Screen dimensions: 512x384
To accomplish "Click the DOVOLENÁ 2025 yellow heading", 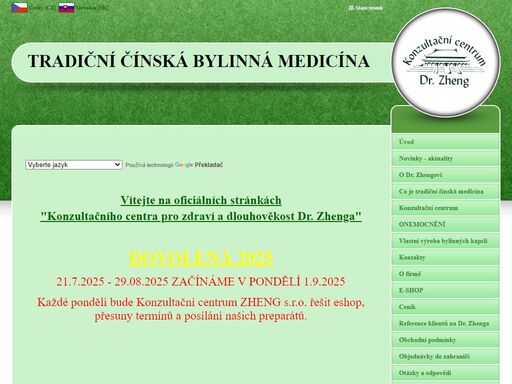I will [201, 258].
